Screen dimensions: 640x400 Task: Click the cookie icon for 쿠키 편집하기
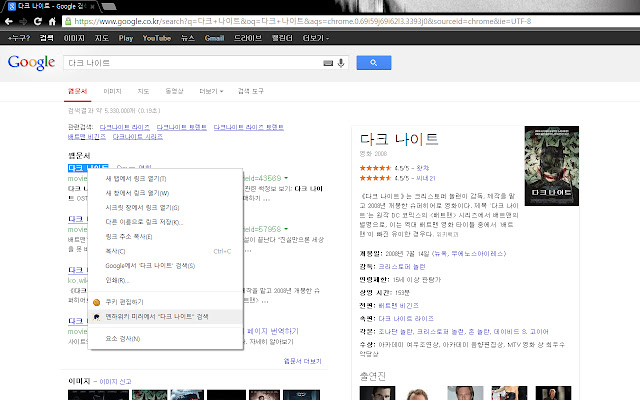pyautogui.click(x=97, y=301)
